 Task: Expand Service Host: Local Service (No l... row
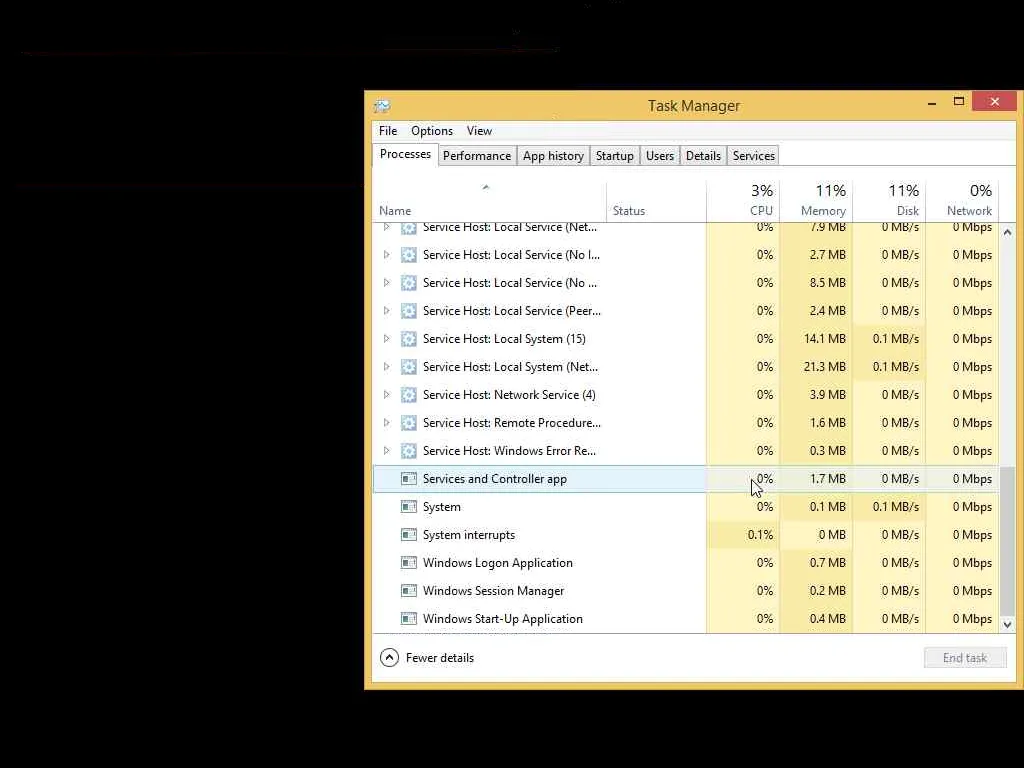tap(387, 255)
